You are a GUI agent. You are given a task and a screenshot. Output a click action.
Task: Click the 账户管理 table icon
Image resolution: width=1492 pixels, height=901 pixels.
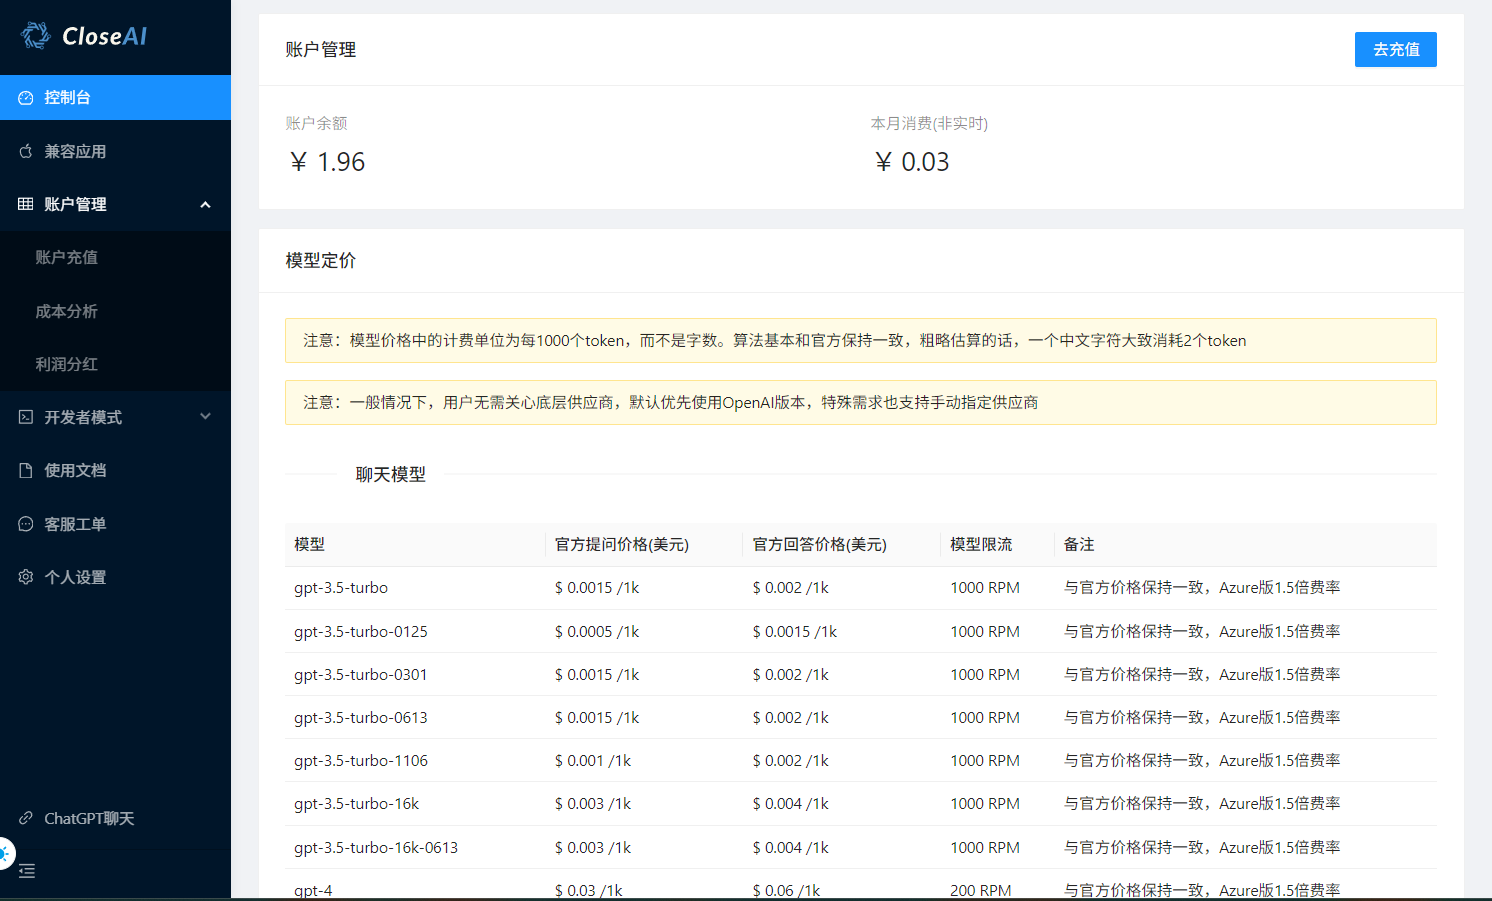(x=26, y=204)
